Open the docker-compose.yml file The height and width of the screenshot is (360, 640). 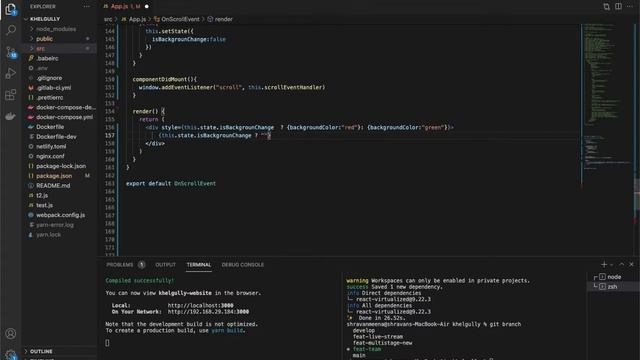pyautogui.click(x=64, y=117)
